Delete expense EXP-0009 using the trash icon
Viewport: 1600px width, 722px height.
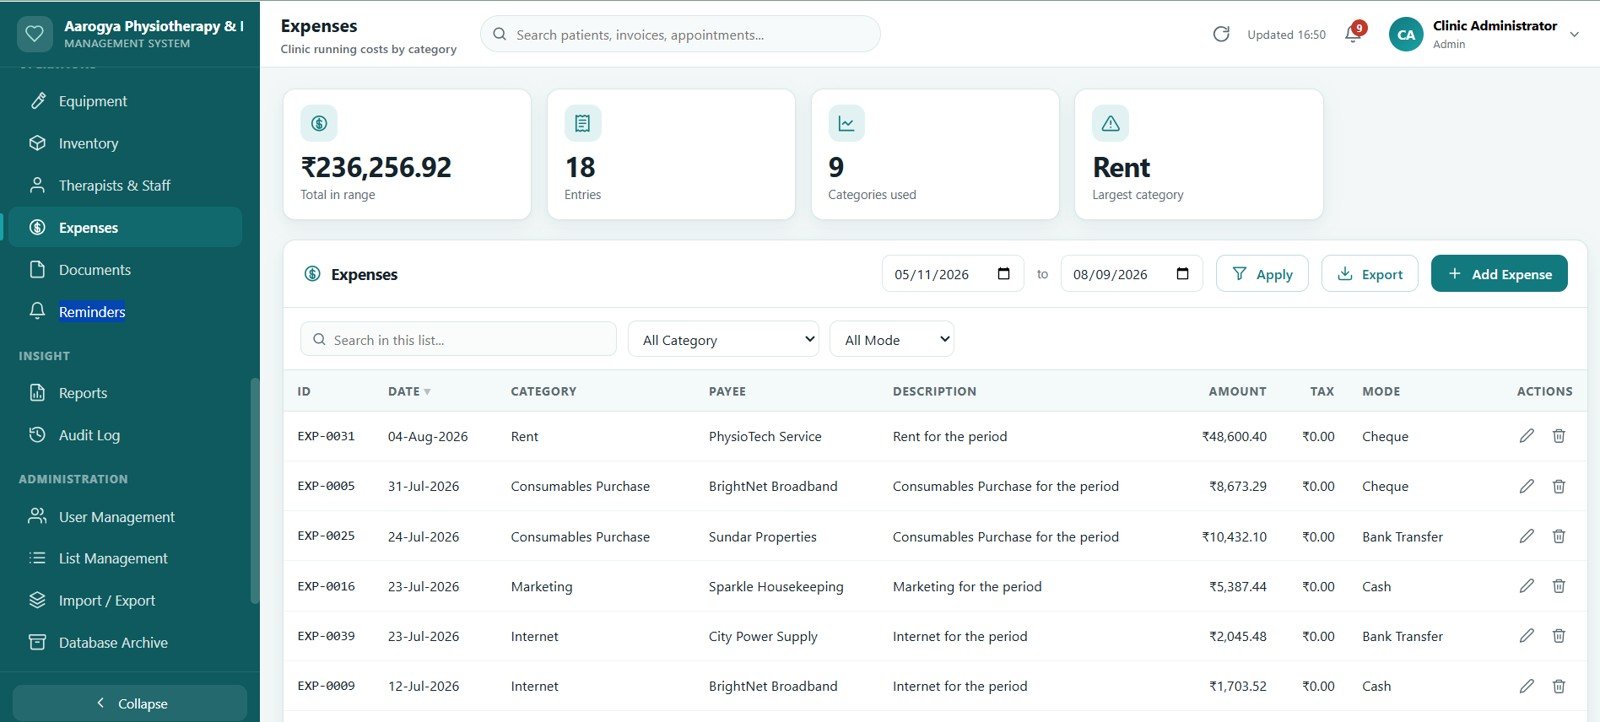(x=1559, y=686)
